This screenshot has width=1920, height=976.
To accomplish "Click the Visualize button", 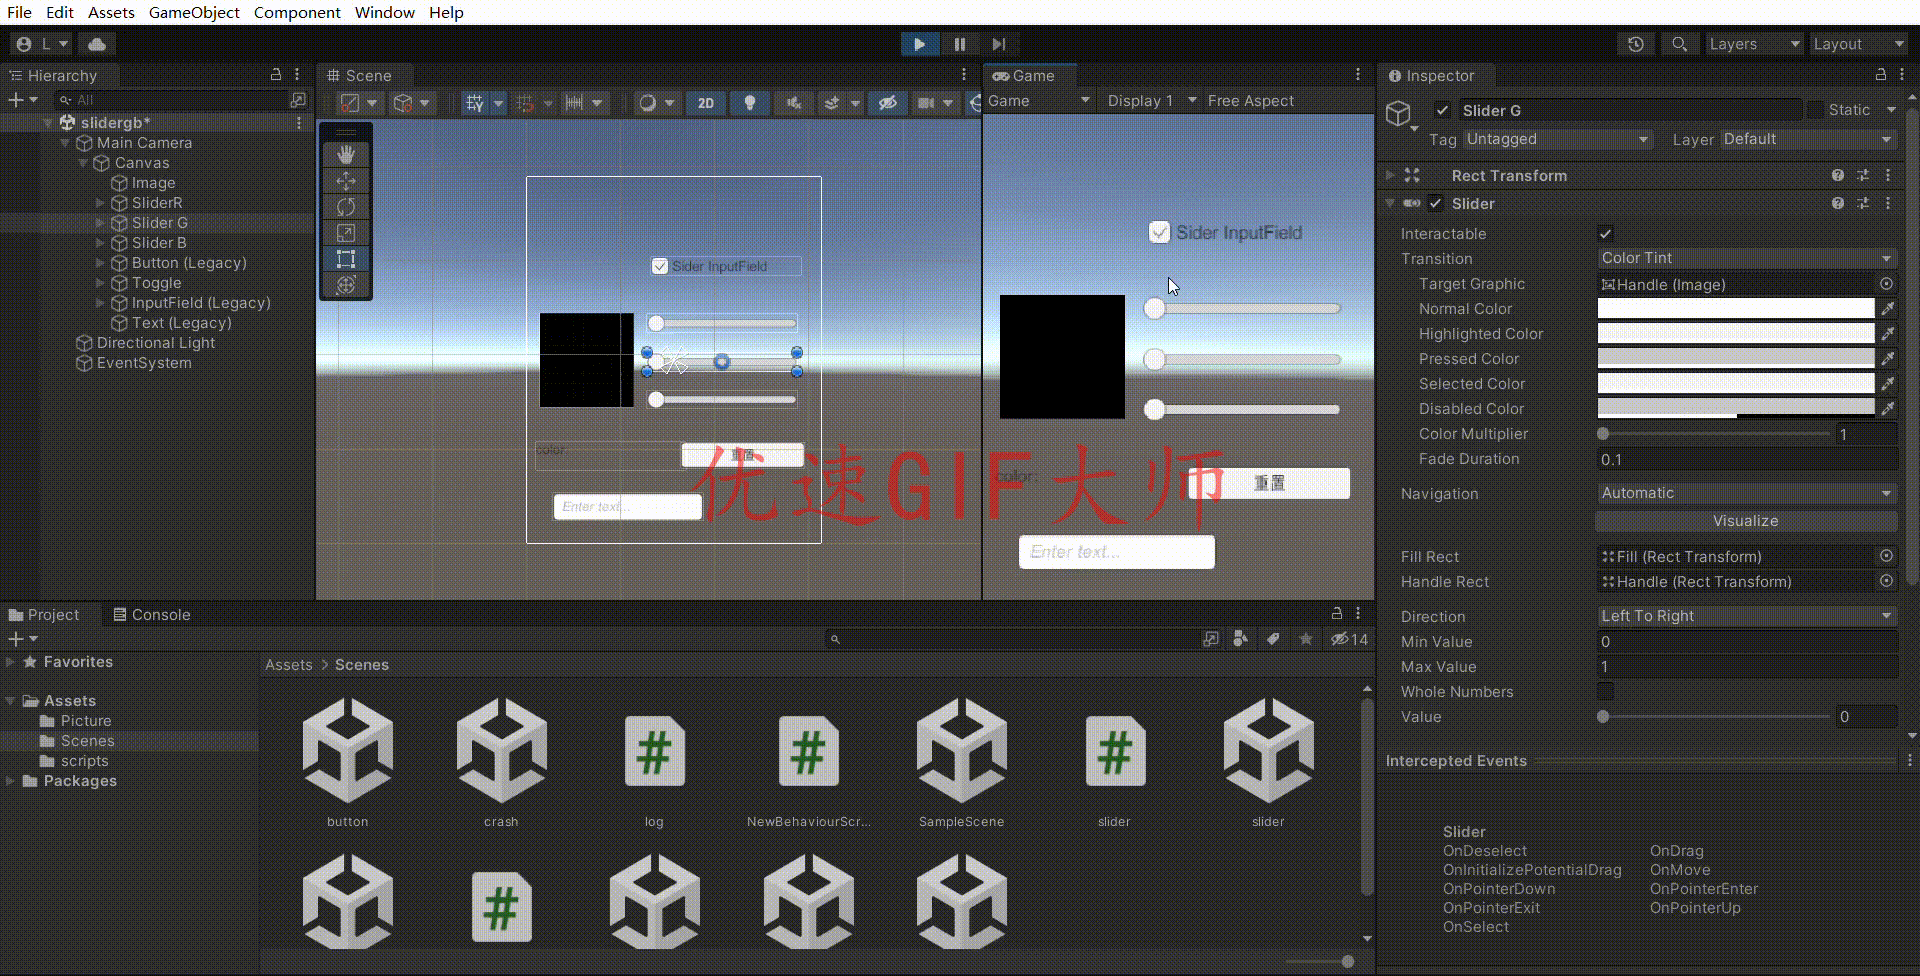I will 1746,521.
